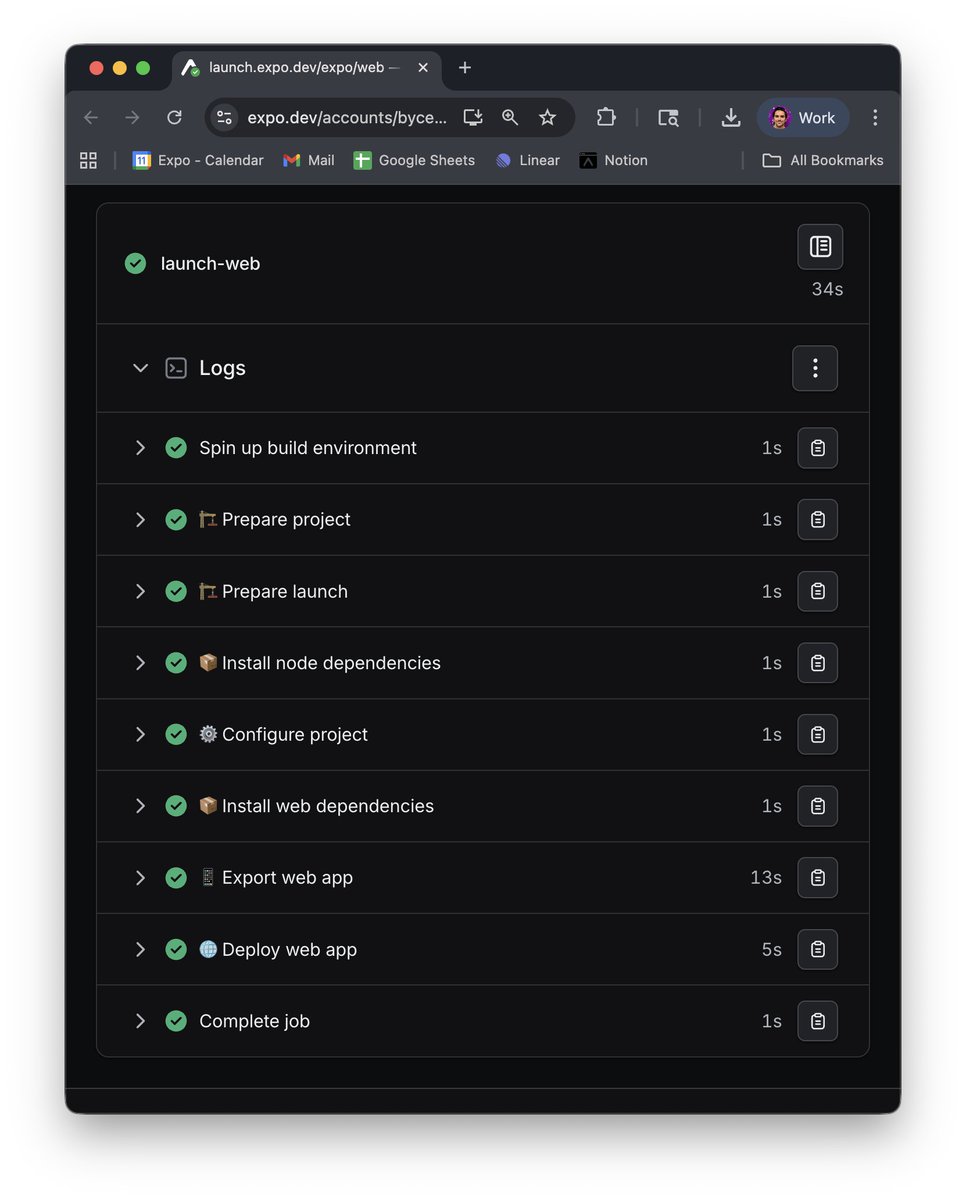966x1200 pixels.
Task: Open the Chrome downloads icon
Action: tap(731, 118)
